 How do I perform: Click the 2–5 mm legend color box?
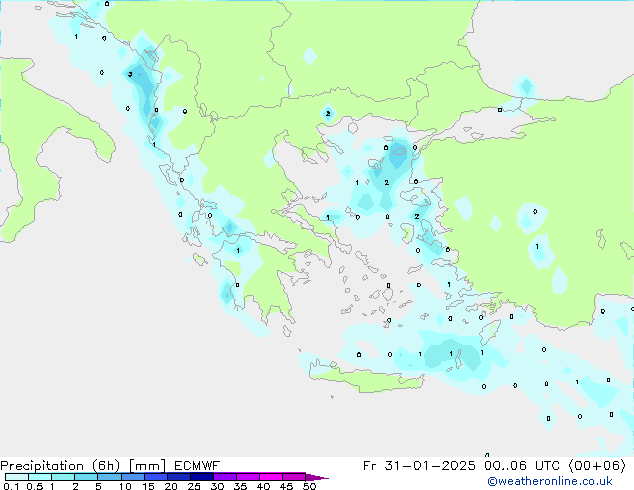coord(86,477)
